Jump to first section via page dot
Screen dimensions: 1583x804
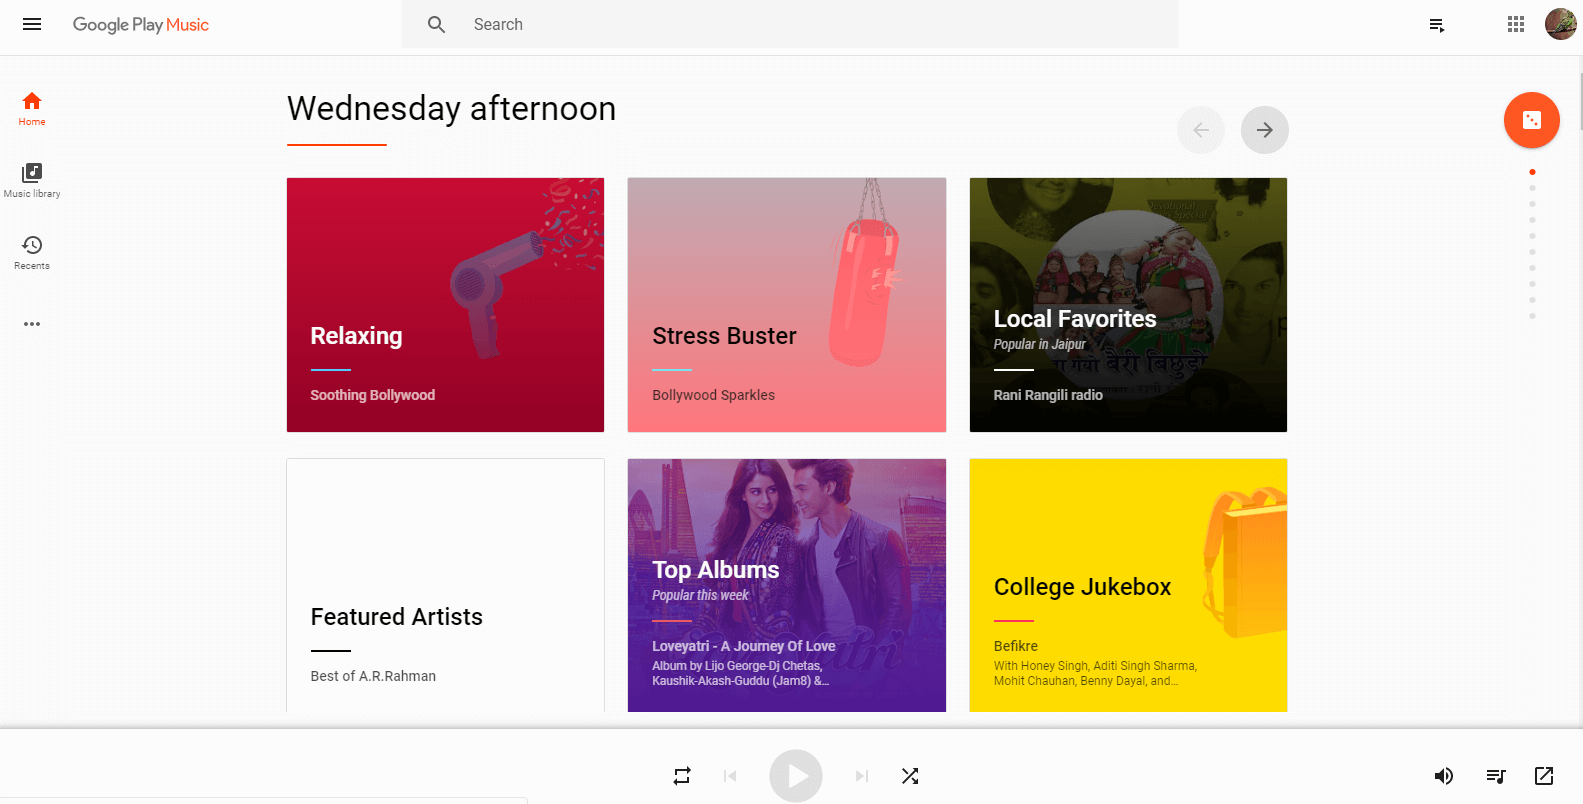click(1532, 172)
